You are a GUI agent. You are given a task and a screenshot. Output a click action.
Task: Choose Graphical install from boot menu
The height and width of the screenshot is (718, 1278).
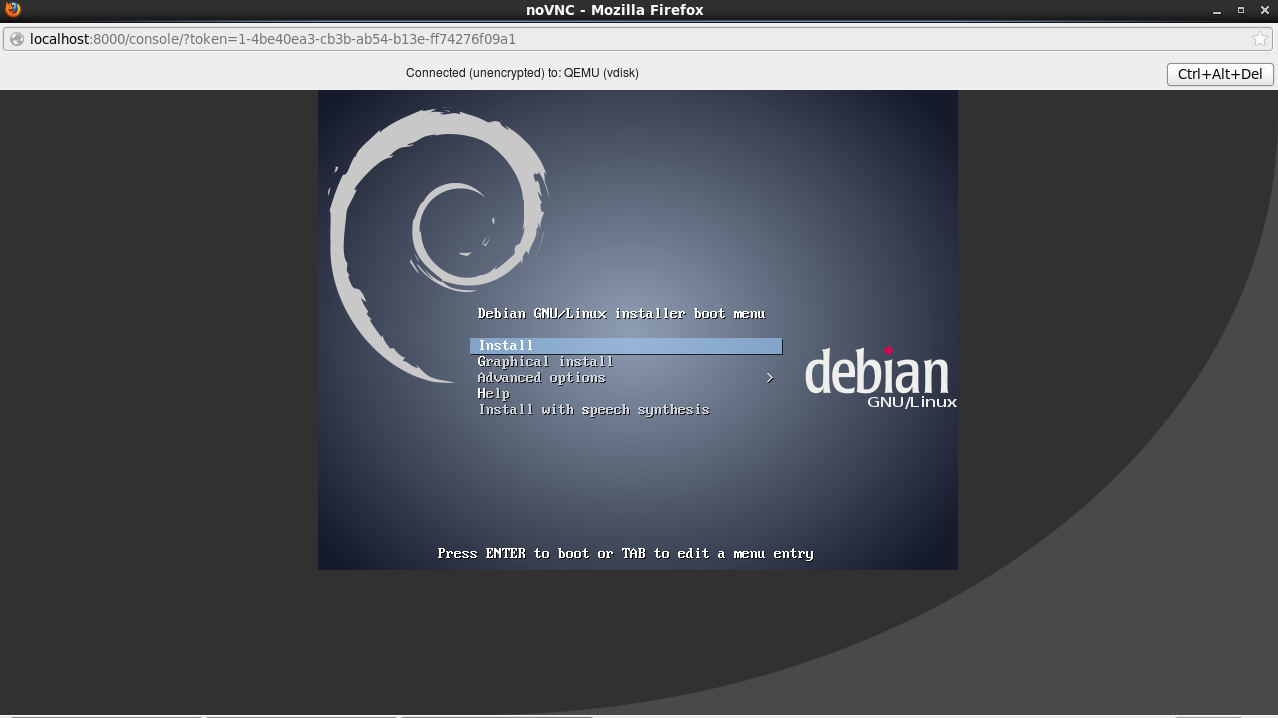tap(545, 362)
